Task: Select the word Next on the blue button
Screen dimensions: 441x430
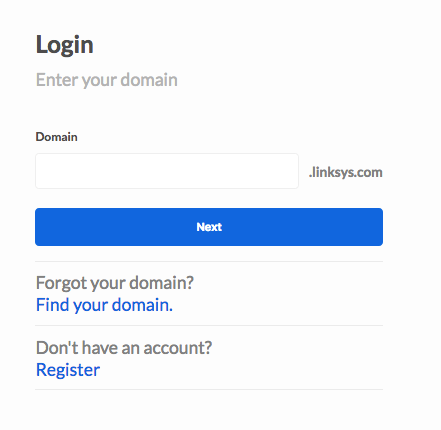Action: click(209, 227)
